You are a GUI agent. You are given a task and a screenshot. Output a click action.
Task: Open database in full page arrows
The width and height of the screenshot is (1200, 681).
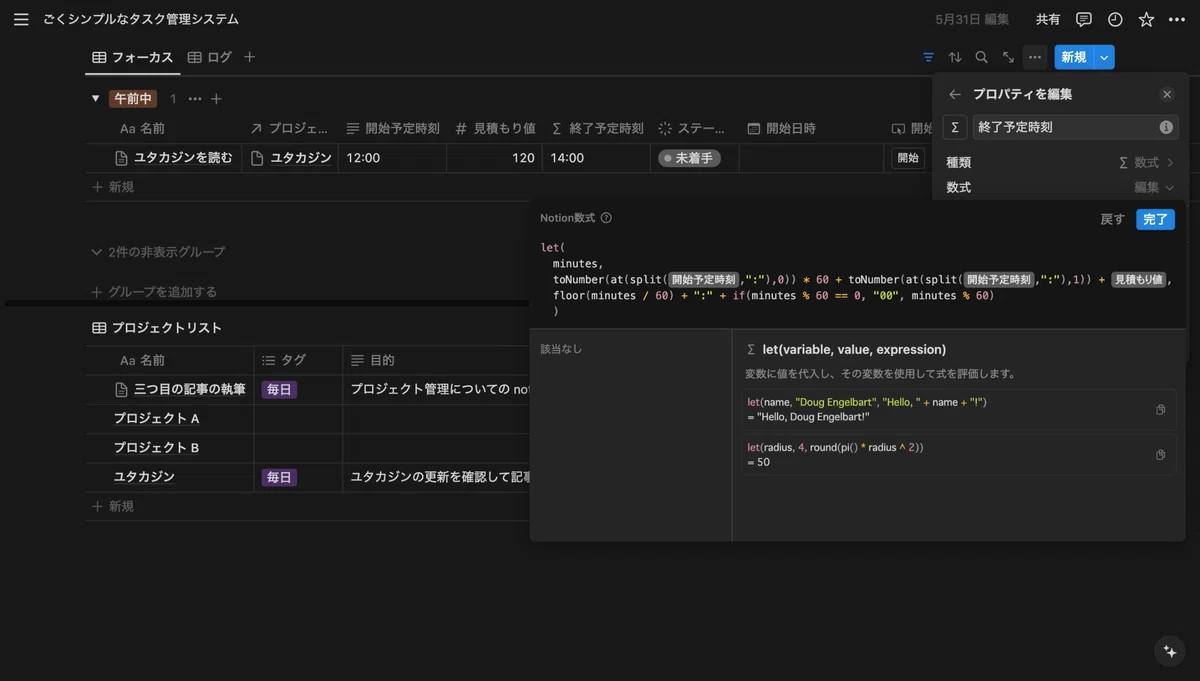point(1008,57)
